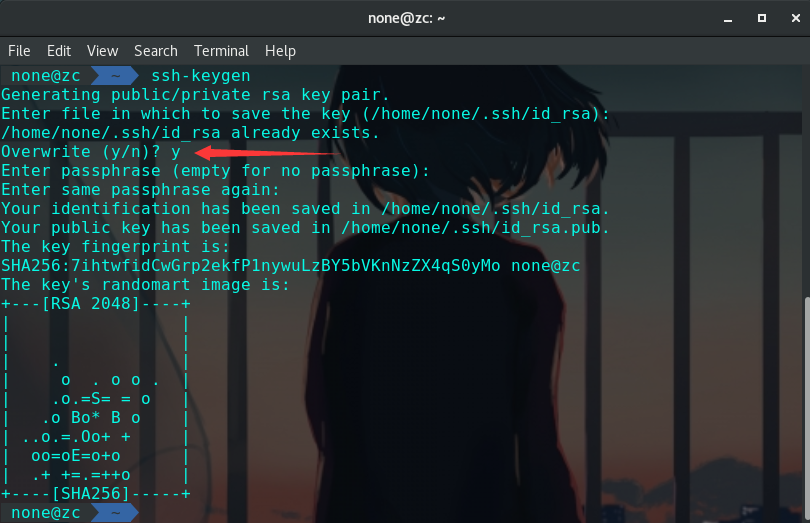Click the bottom 'none@zc' prompt
This screenshot has width=810, height=523.
[45, 513]
